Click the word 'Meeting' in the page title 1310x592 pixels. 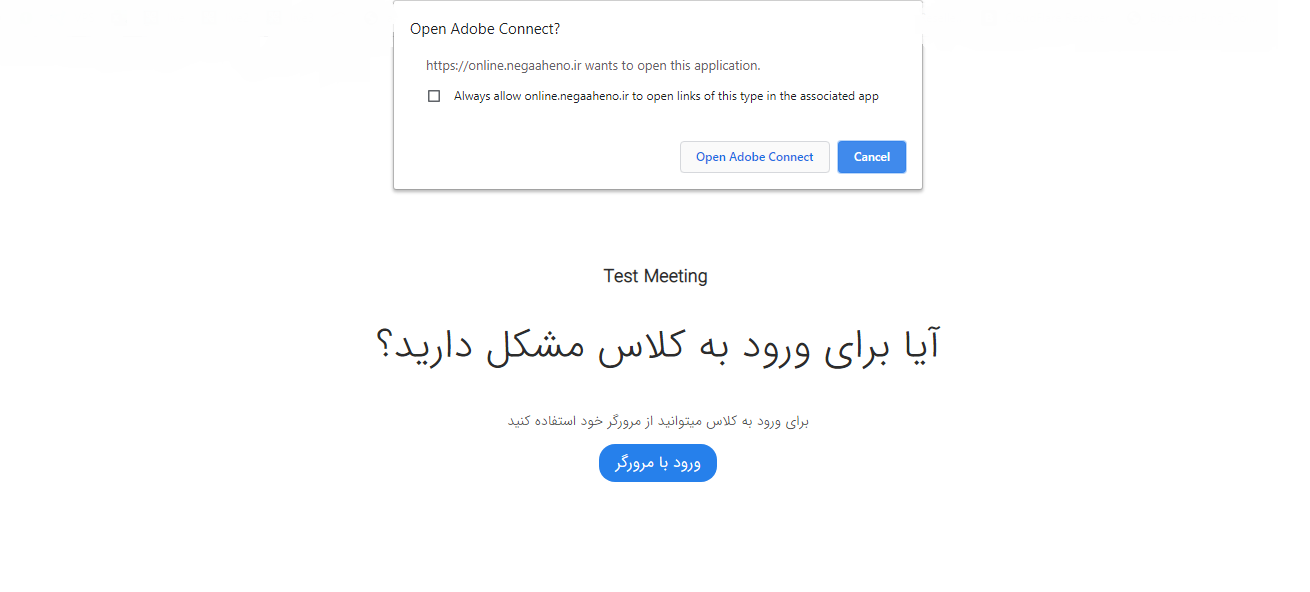(x=675, y=276)
